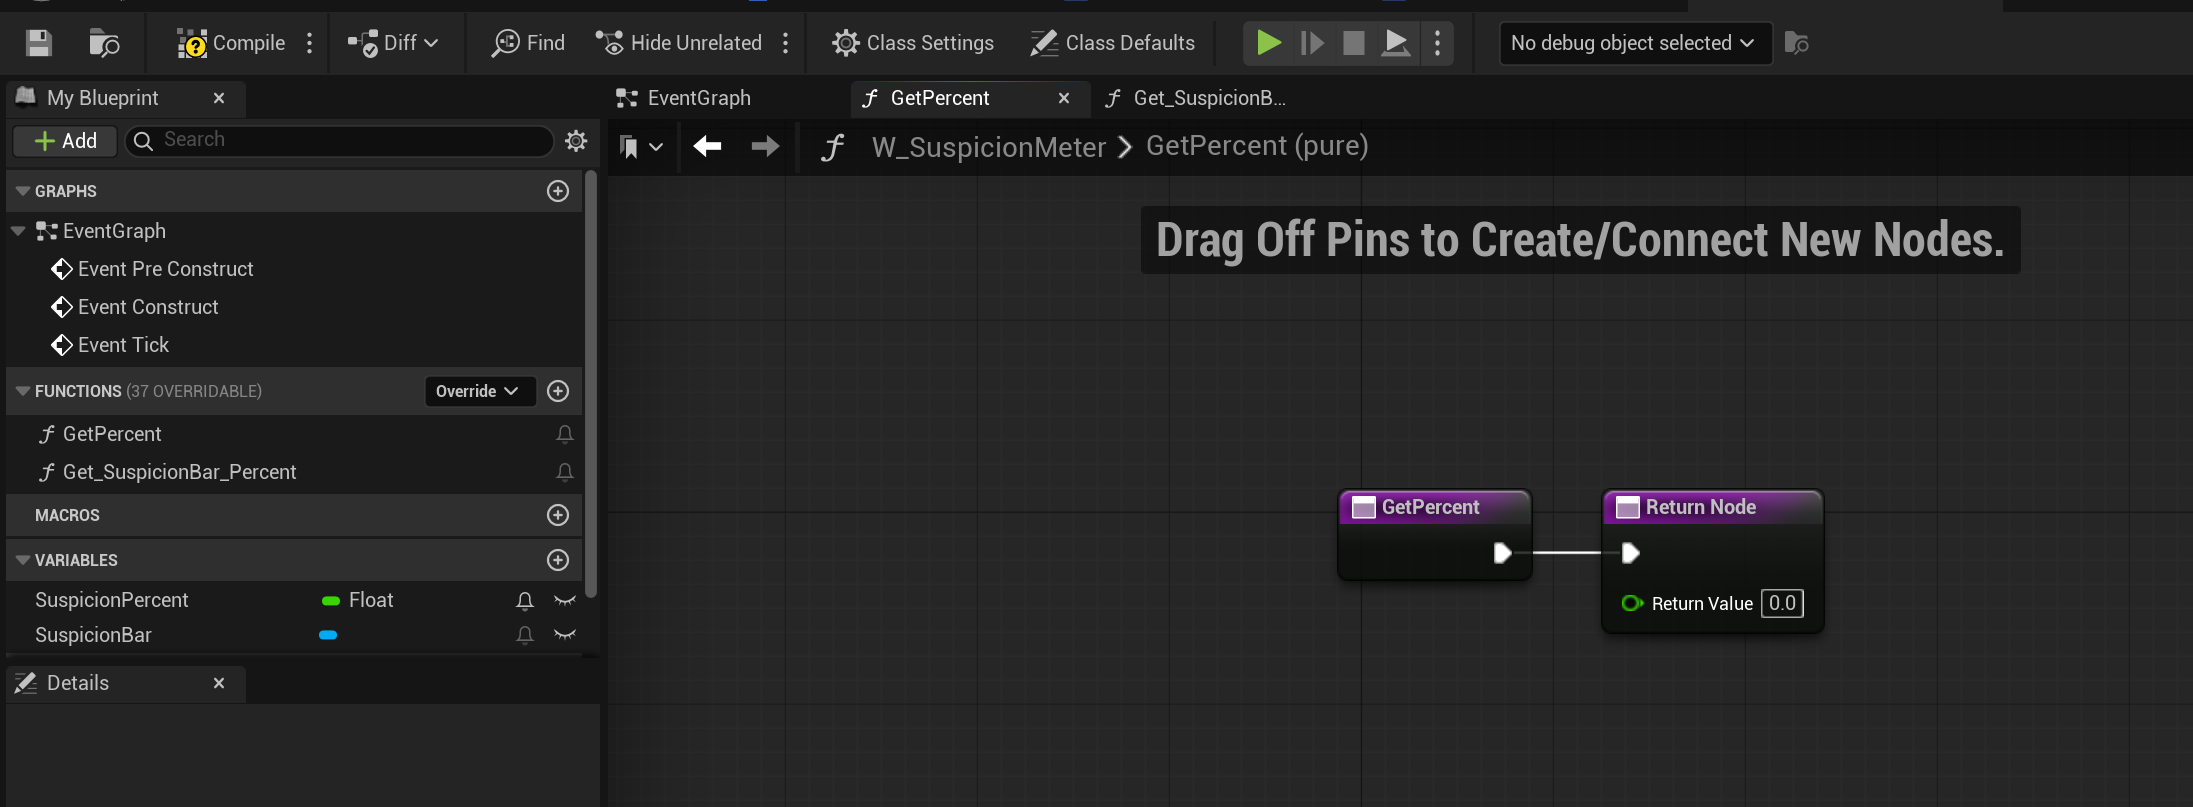The height and width of the screenshot is (807, 2193).
Task: Click the Compile button
Action: tap(231, 43)
